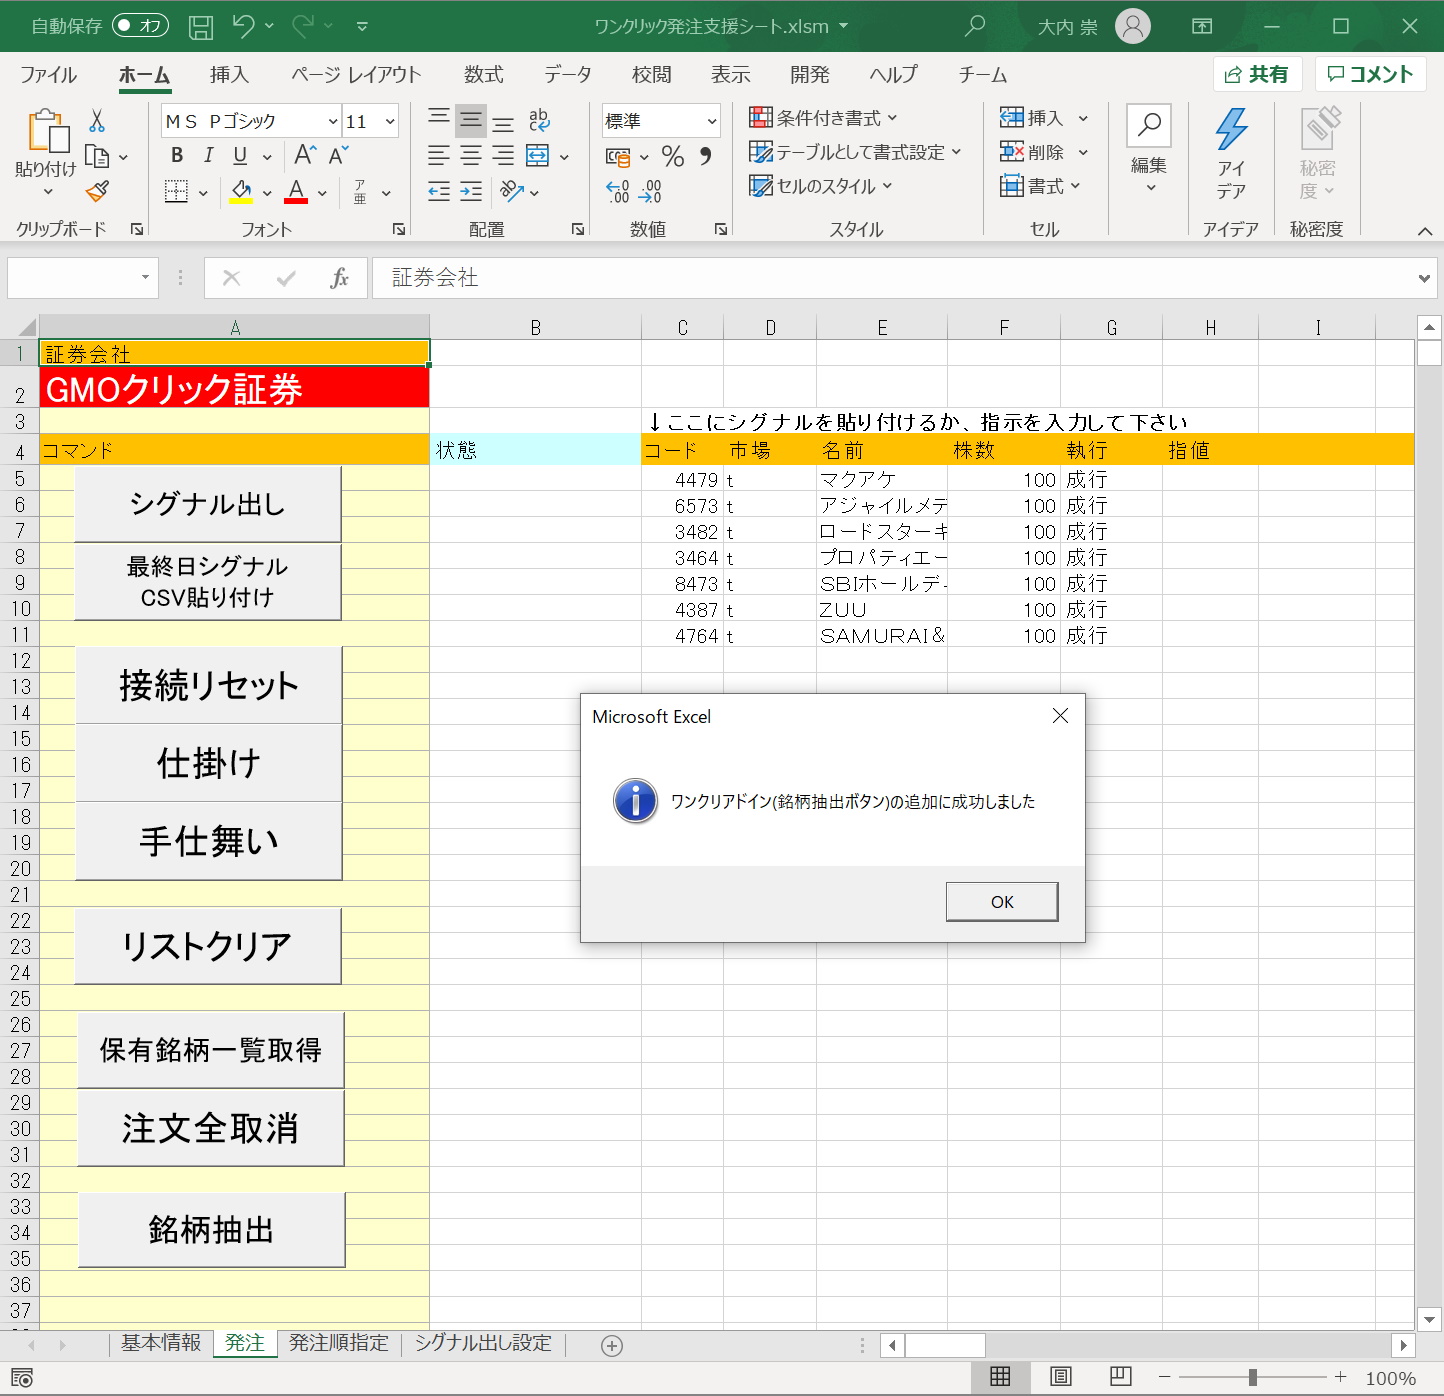The image size is (1444, 1396).
Task: Switch to the 数式 ribbon tab
Action: pos(483,75)
